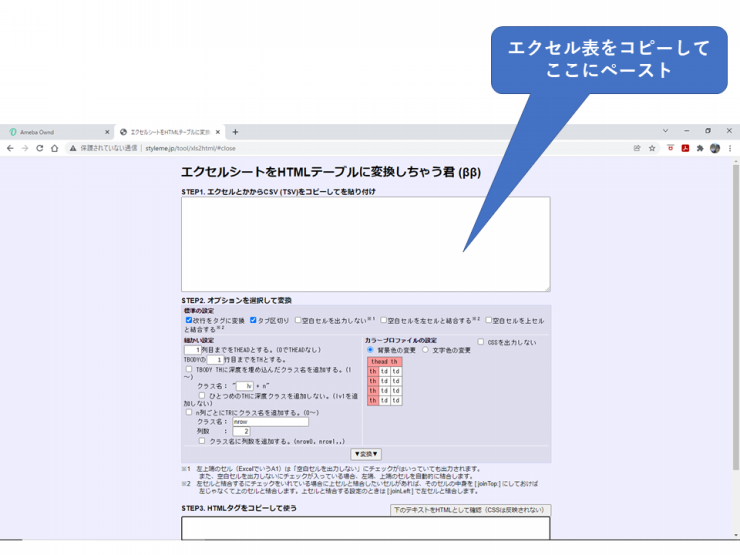Viewport: 740px width, 555px height.
Task: Select 文字色の変更 radio button
Action: [x=425, y=350]
